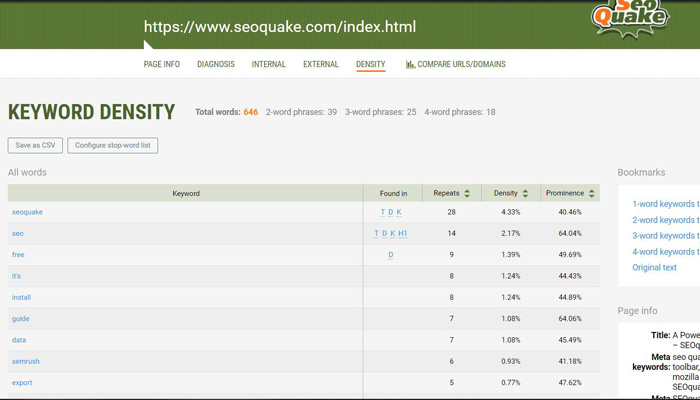Open the guide keyword link

click(21, 319)
